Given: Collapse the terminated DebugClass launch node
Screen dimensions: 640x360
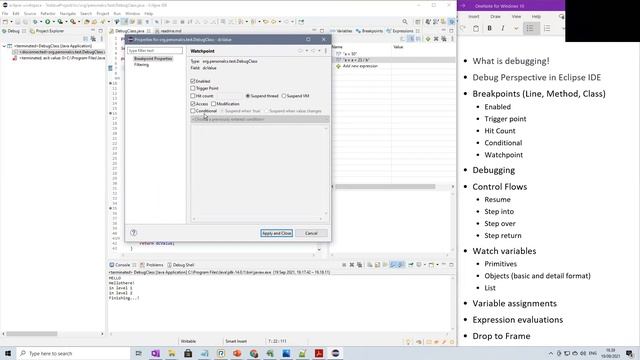Looking at the screenshot, I should tap(4, 46).
